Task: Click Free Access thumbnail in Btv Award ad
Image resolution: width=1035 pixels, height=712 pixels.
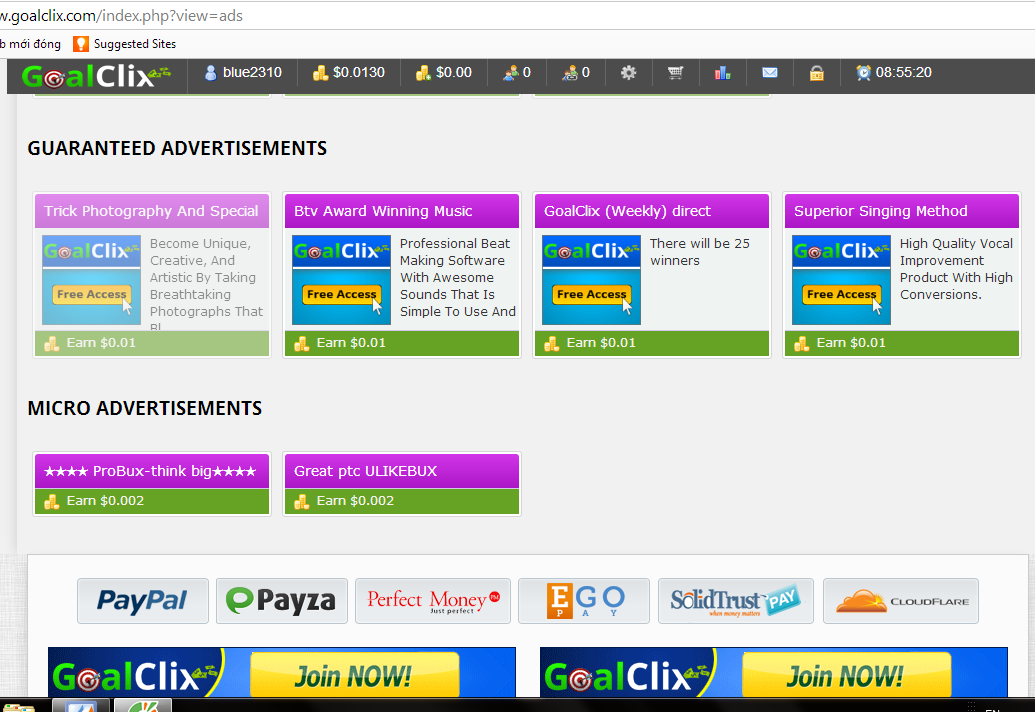Action: [341, 280]
